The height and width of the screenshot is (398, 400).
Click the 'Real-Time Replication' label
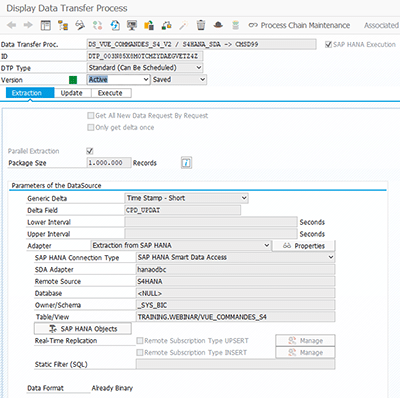click(66, 341)
